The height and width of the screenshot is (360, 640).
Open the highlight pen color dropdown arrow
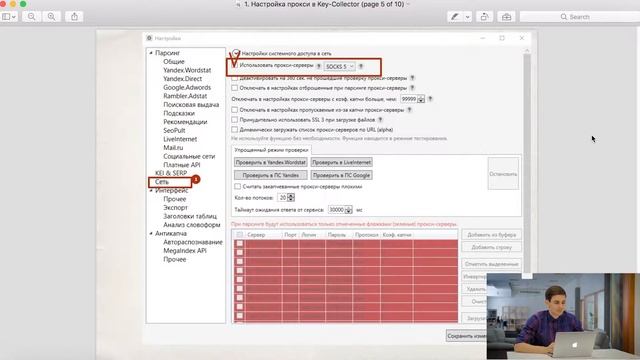(x=467, y=17)
